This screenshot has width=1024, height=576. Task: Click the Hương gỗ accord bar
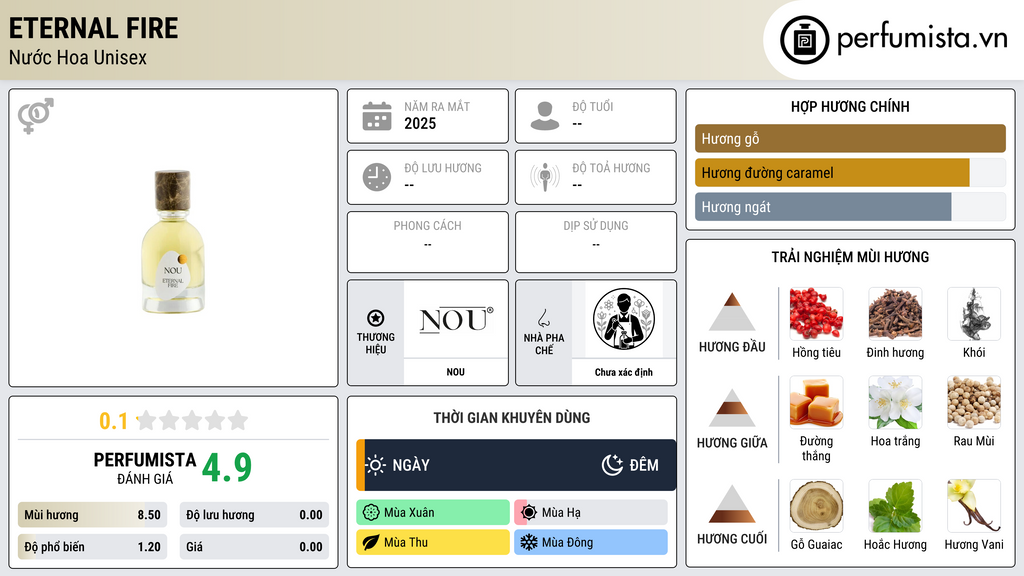(850, 138)
